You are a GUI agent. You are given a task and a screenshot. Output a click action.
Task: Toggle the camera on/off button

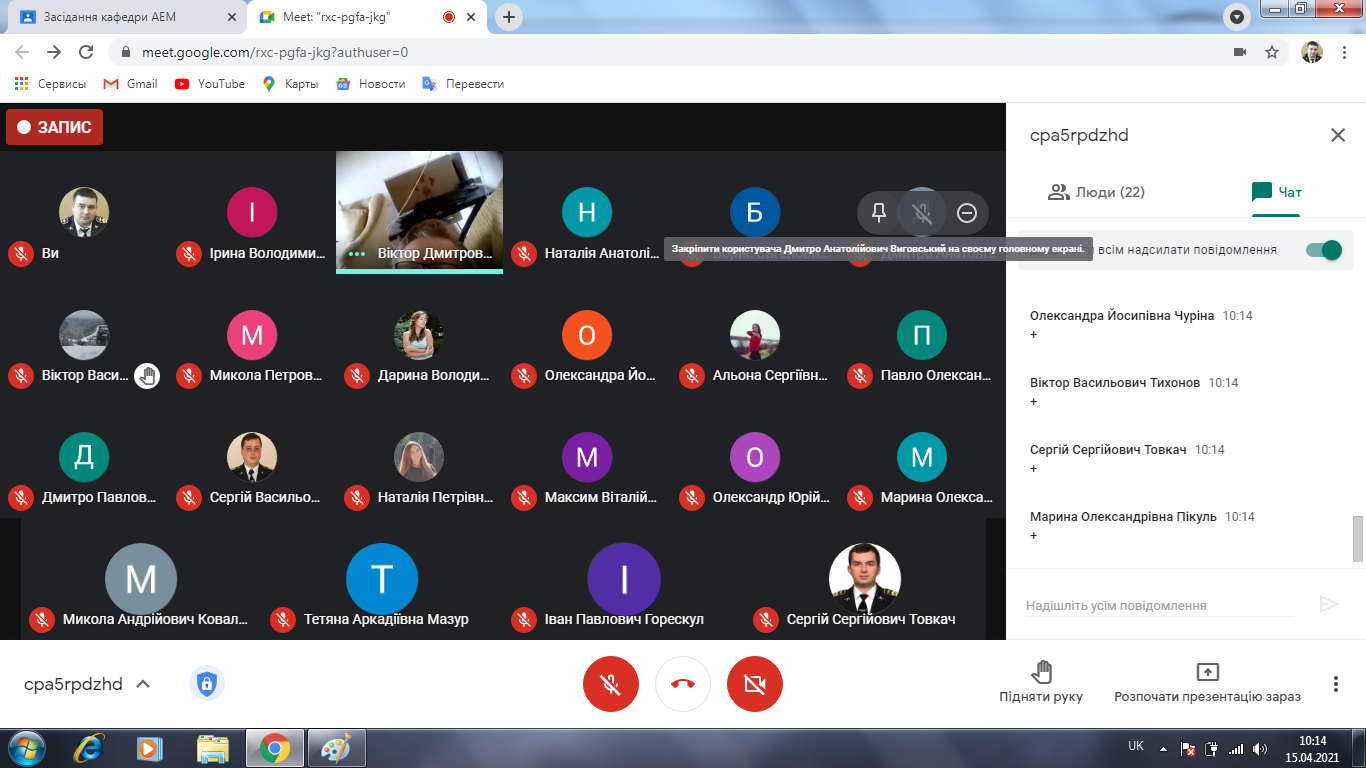pos(755,684)
